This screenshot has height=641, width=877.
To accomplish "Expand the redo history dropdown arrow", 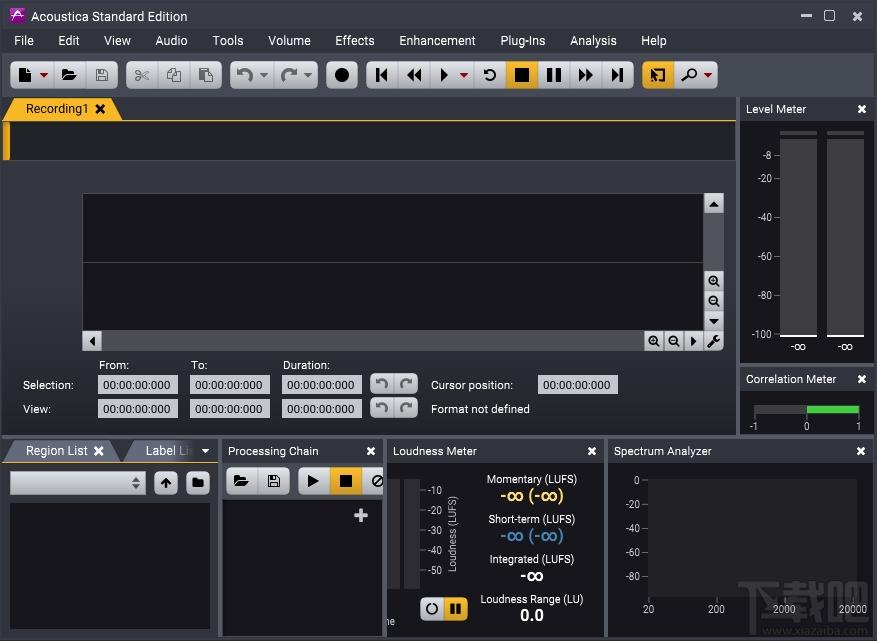I will point(308,75).
